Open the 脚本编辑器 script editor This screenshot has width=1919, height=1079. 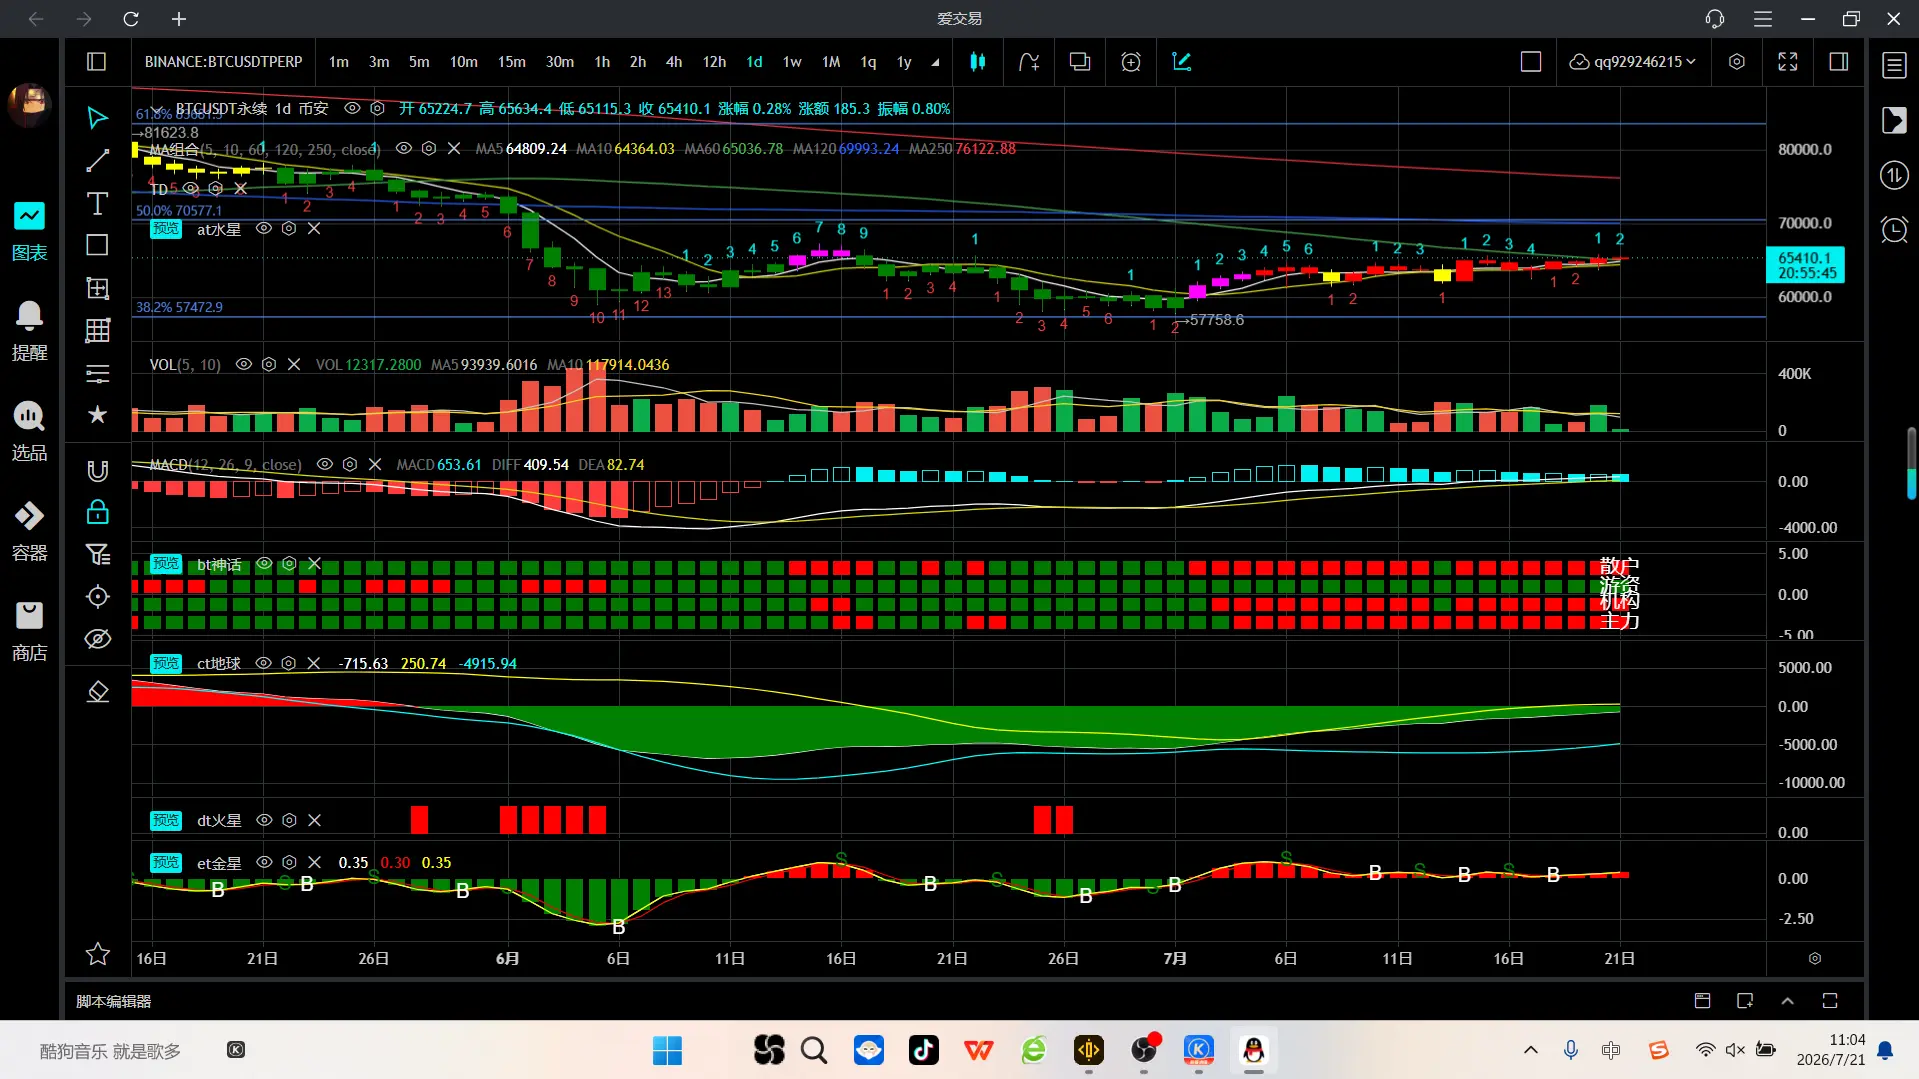(x=114, y=1001)
